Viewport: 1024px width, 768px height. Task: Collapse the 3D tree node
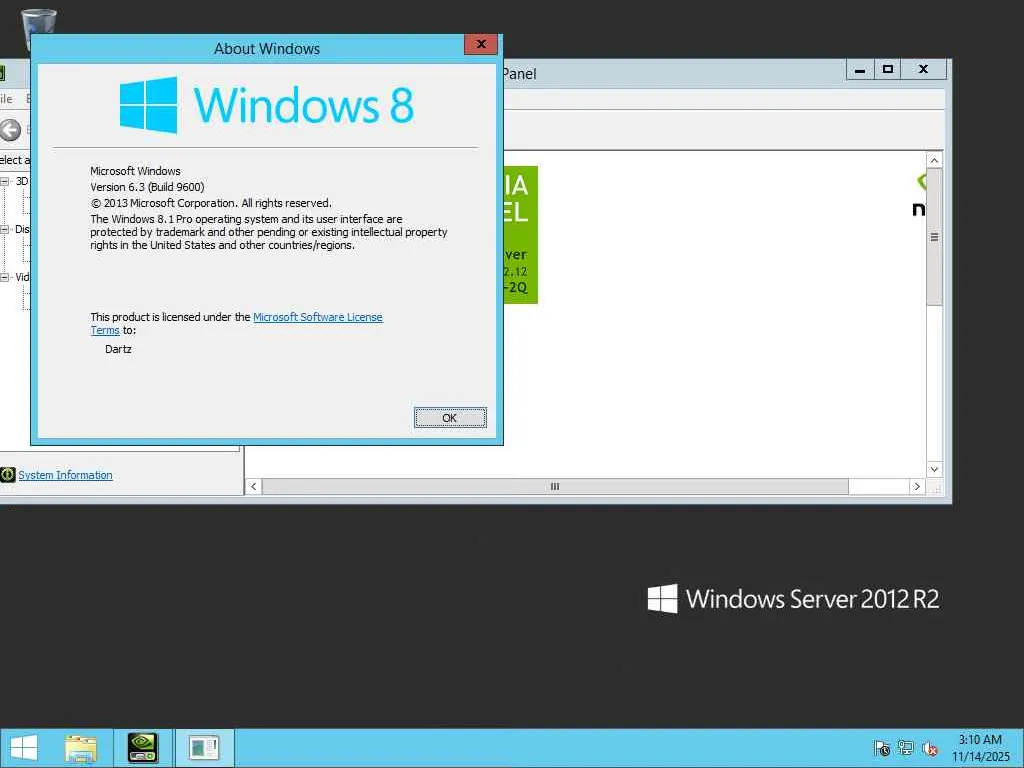point(5,181)
